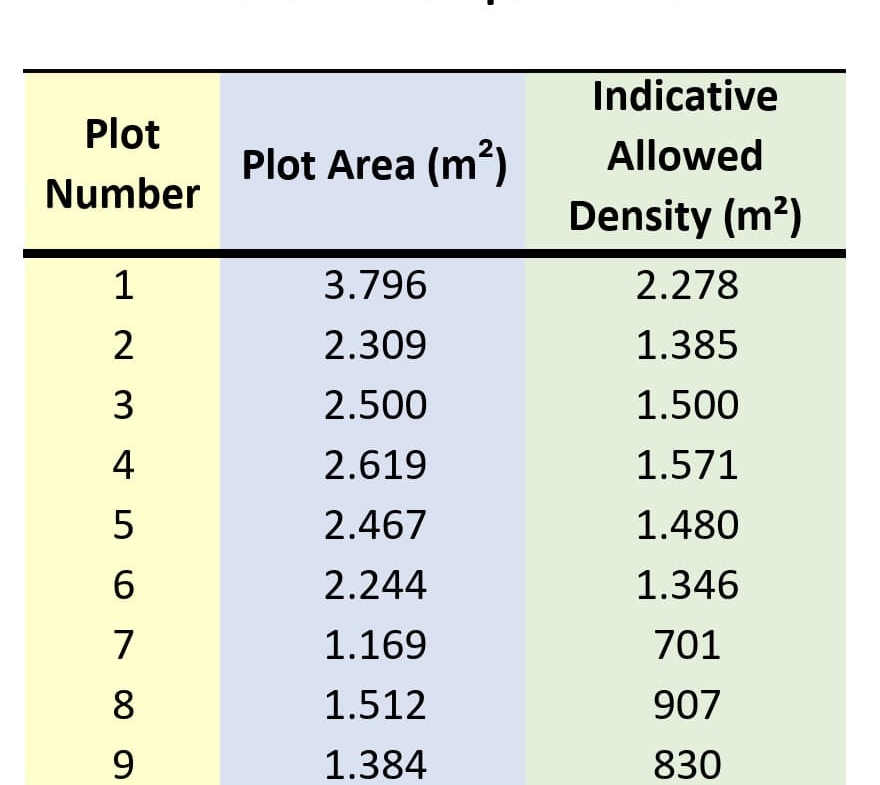Click allowed density value 1.346

click(x=687, y=586)
